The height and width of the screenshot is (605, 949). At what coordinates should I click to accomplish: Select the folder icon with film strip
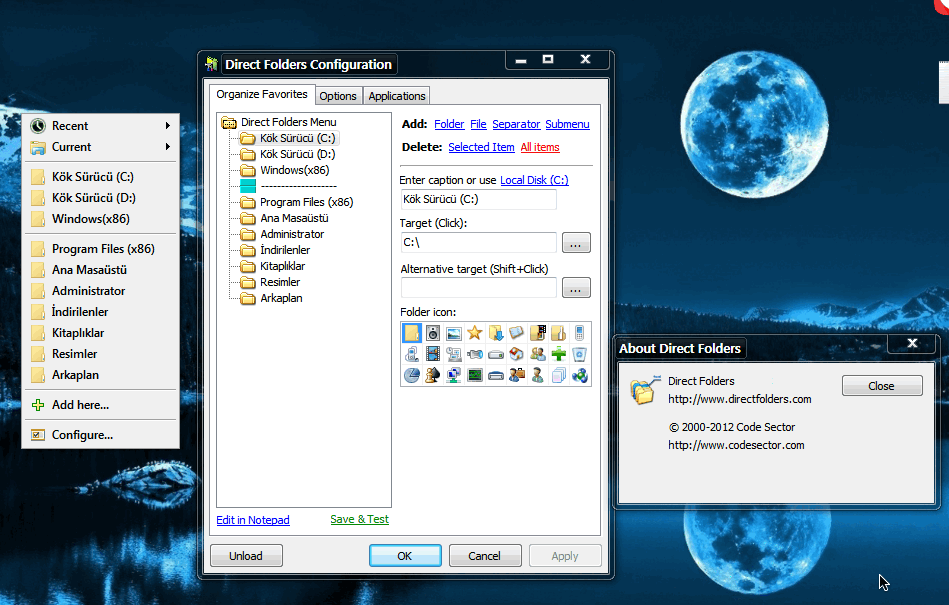[537, 333]
